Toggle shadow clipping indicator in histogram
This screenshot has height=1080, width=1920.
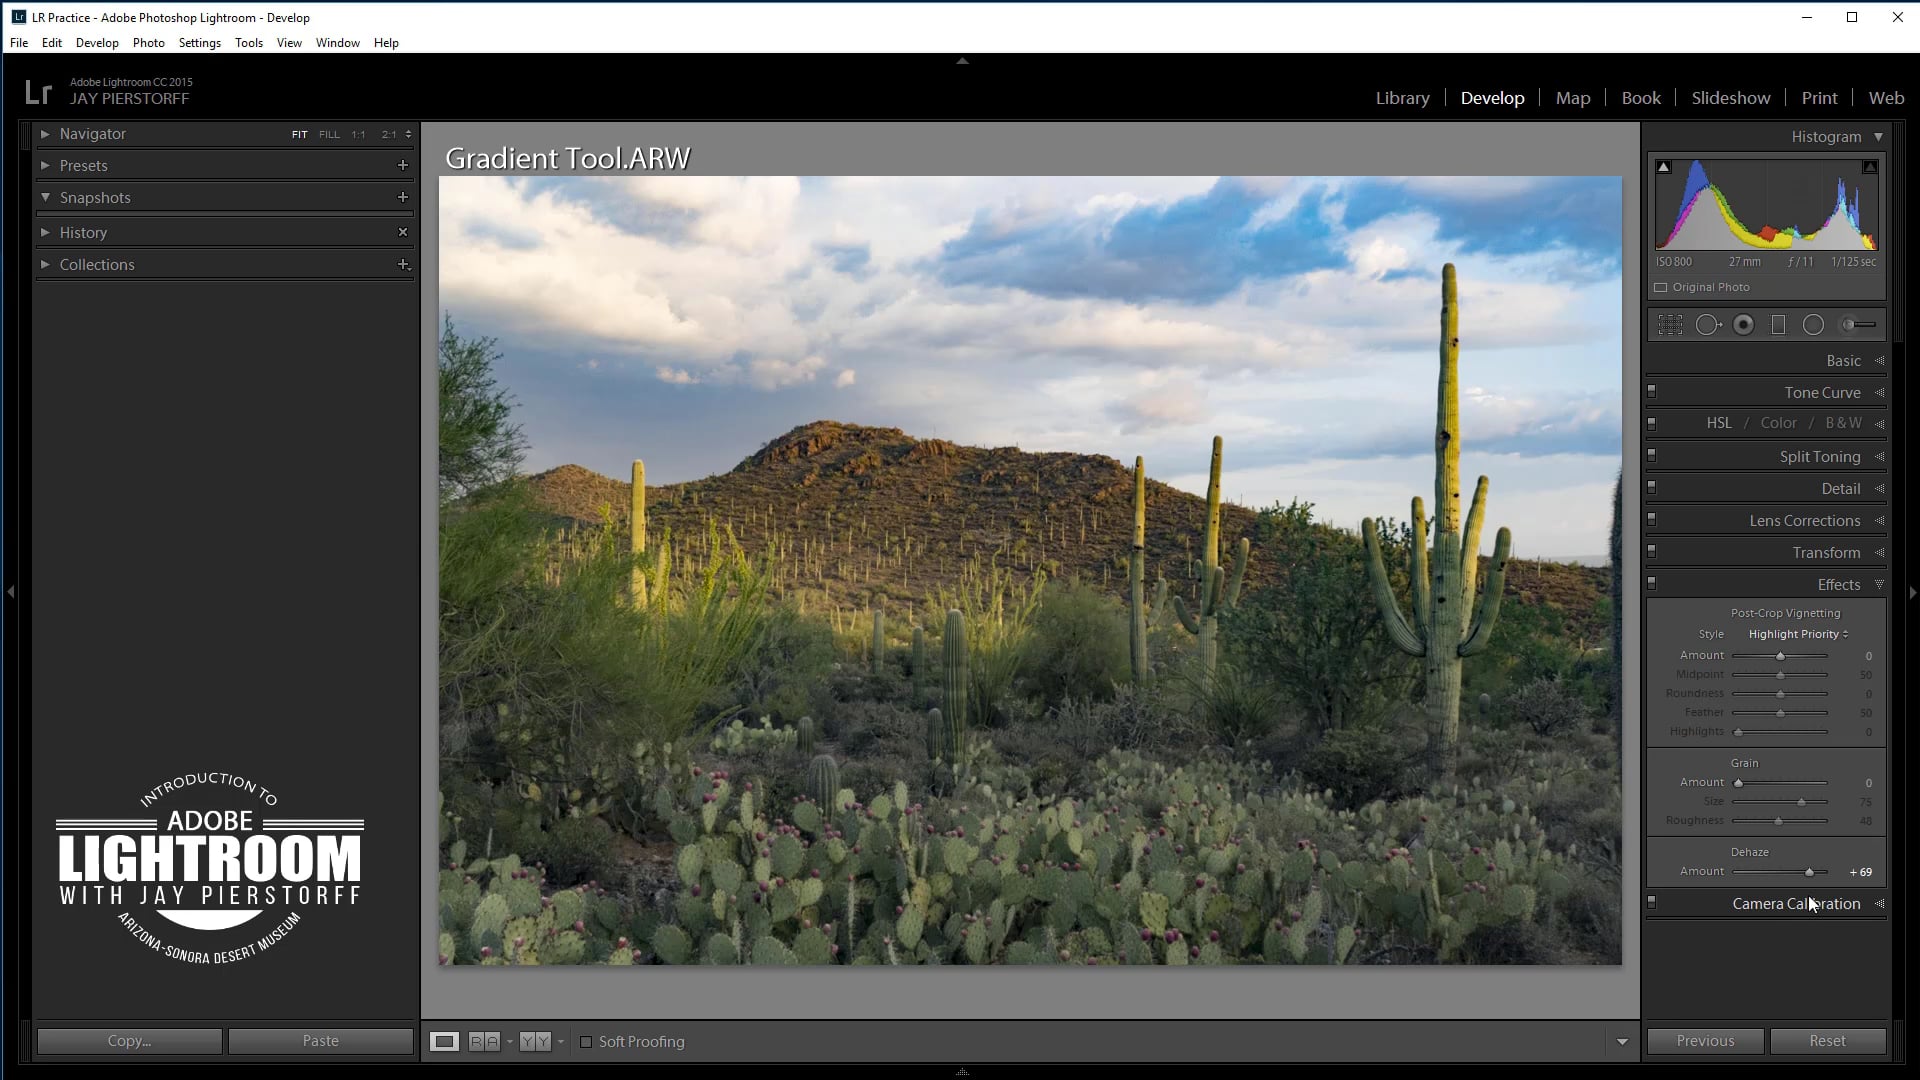click(1663, 167)
